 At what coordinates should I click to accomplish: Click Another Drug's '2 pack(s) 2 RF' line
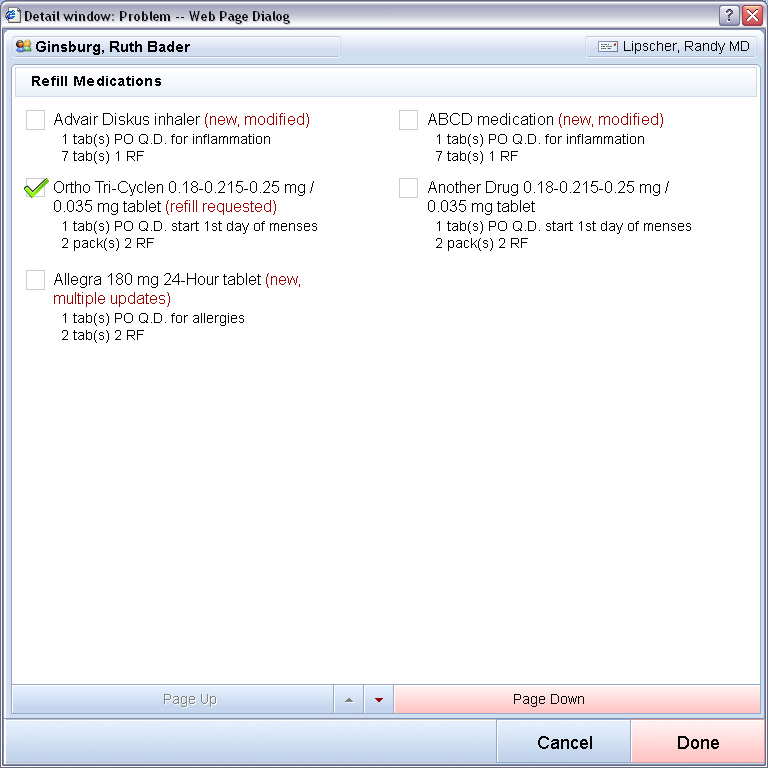click(x=481, y=243)
